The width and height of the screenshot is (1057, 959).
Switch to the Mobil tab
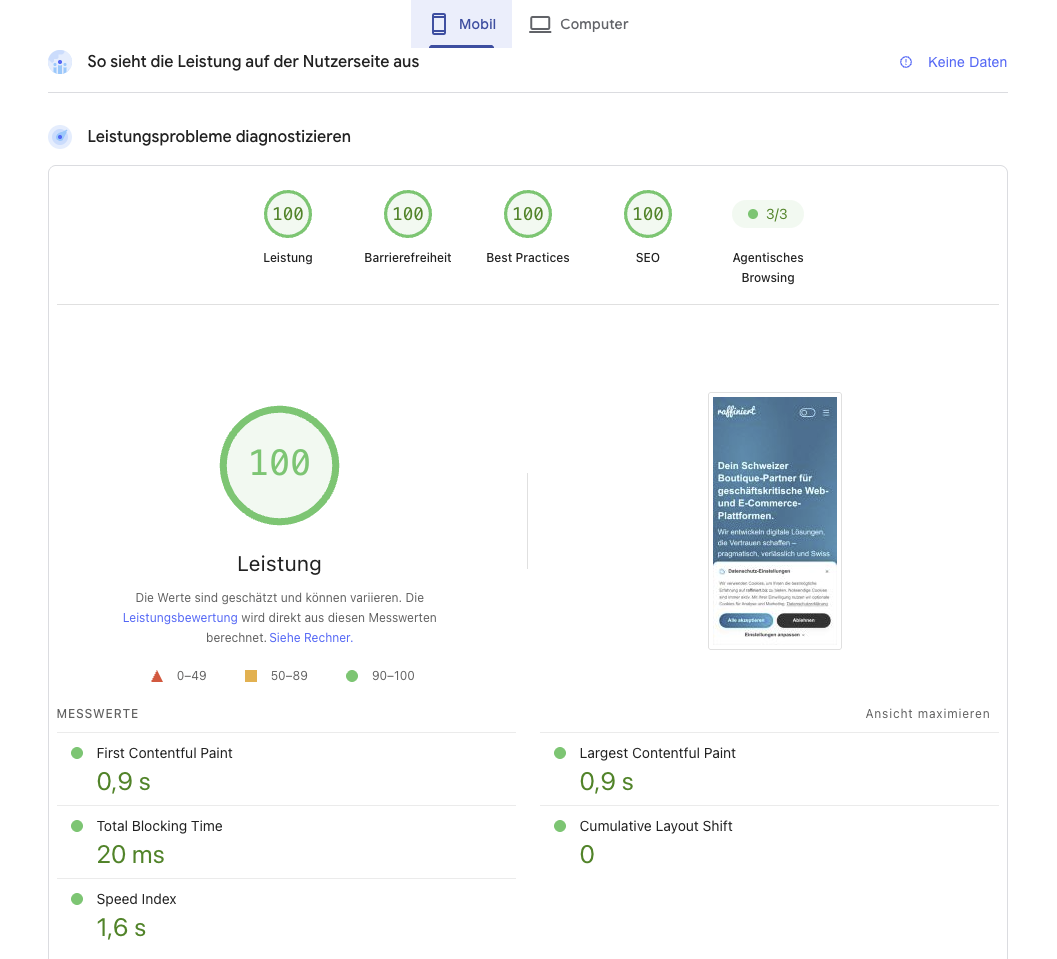[462, 24]
